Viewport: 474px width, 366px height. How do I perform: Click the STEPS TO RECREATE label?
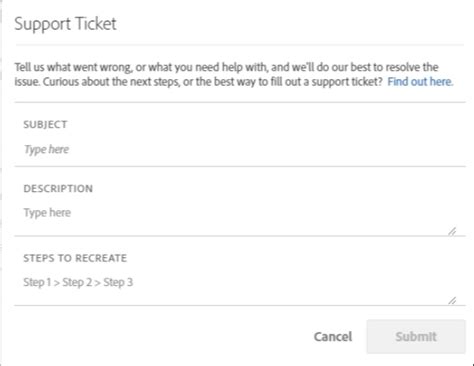click(75, 258)
